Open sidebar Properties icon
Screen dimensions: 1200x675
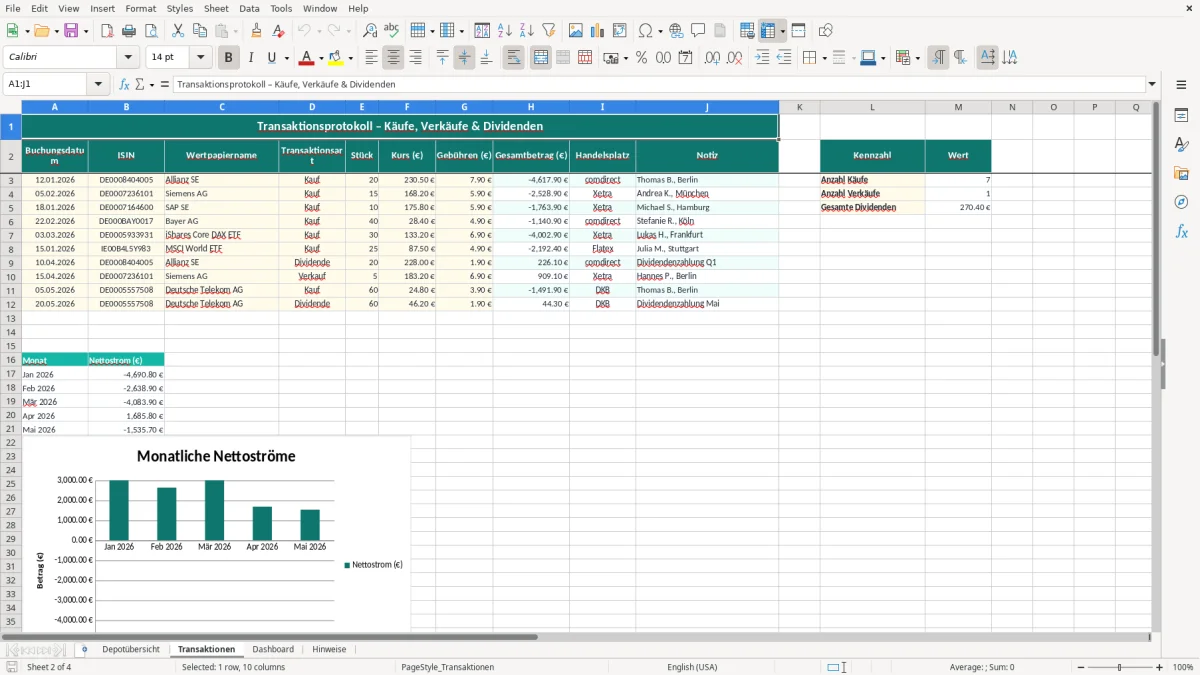pos(1181,115)
